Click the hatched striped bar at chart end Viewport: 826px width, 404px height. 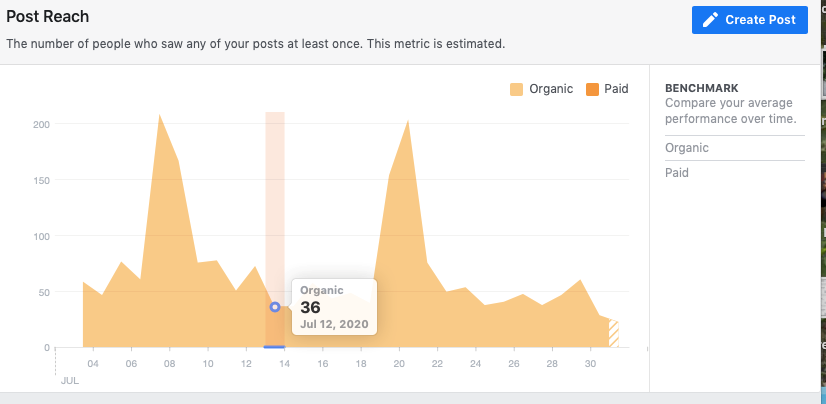point(614,334)
